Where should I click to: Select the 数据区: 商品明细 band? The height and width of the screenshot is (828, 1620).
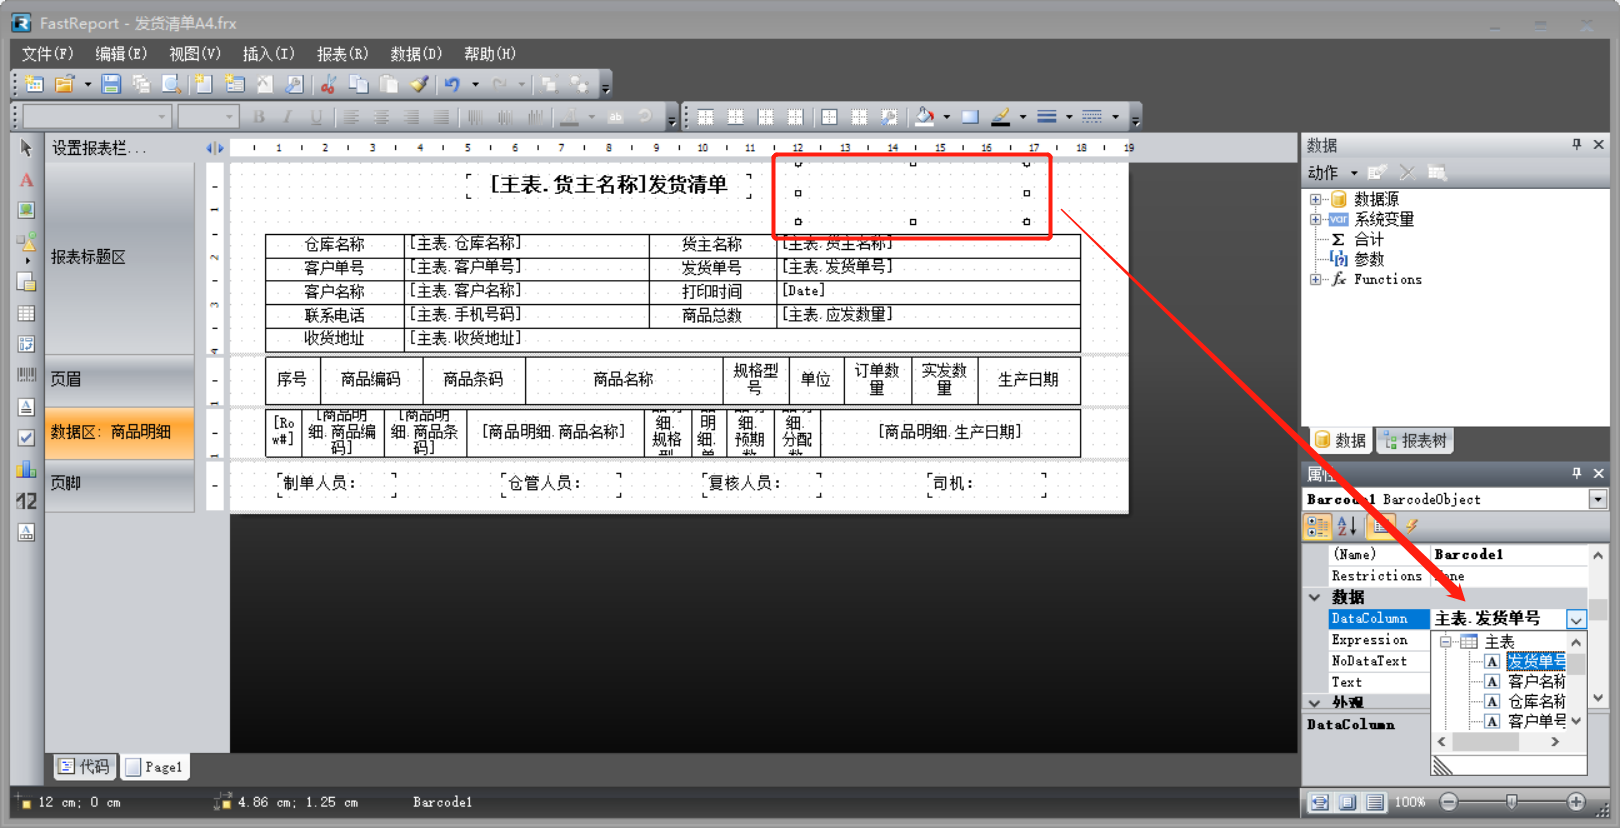point(119,432)
